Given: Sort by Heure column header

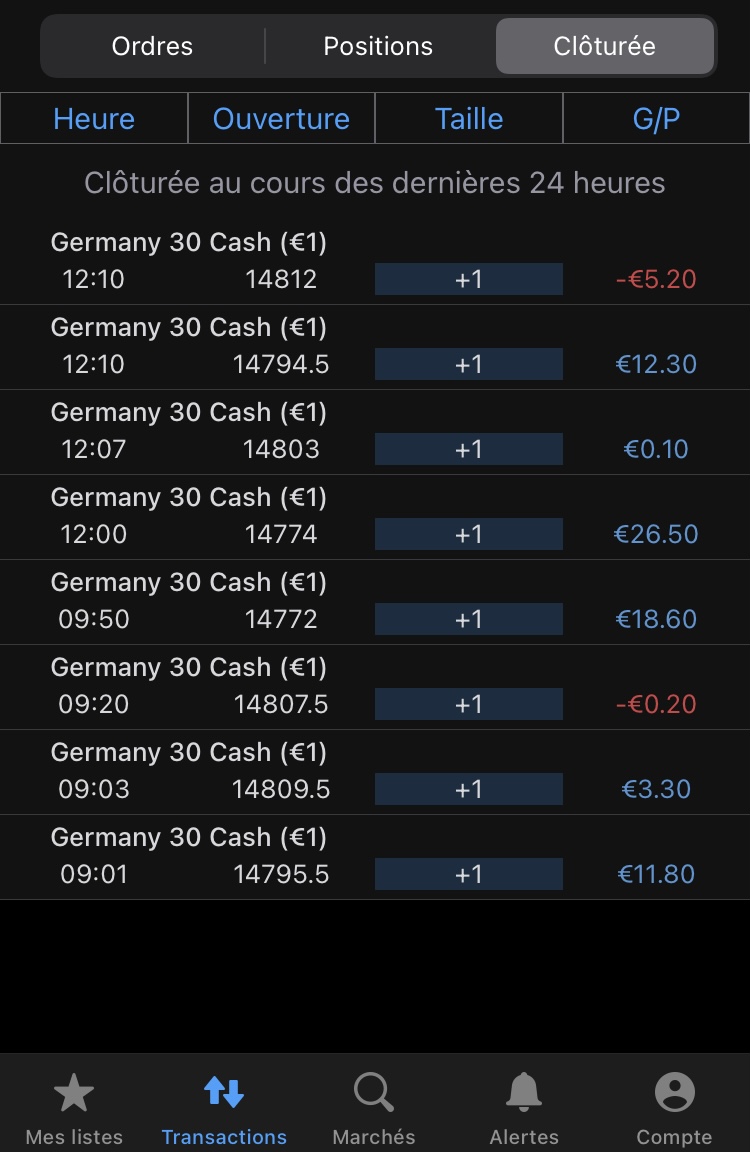Looking at the screenshot, I should pos(94,119).
